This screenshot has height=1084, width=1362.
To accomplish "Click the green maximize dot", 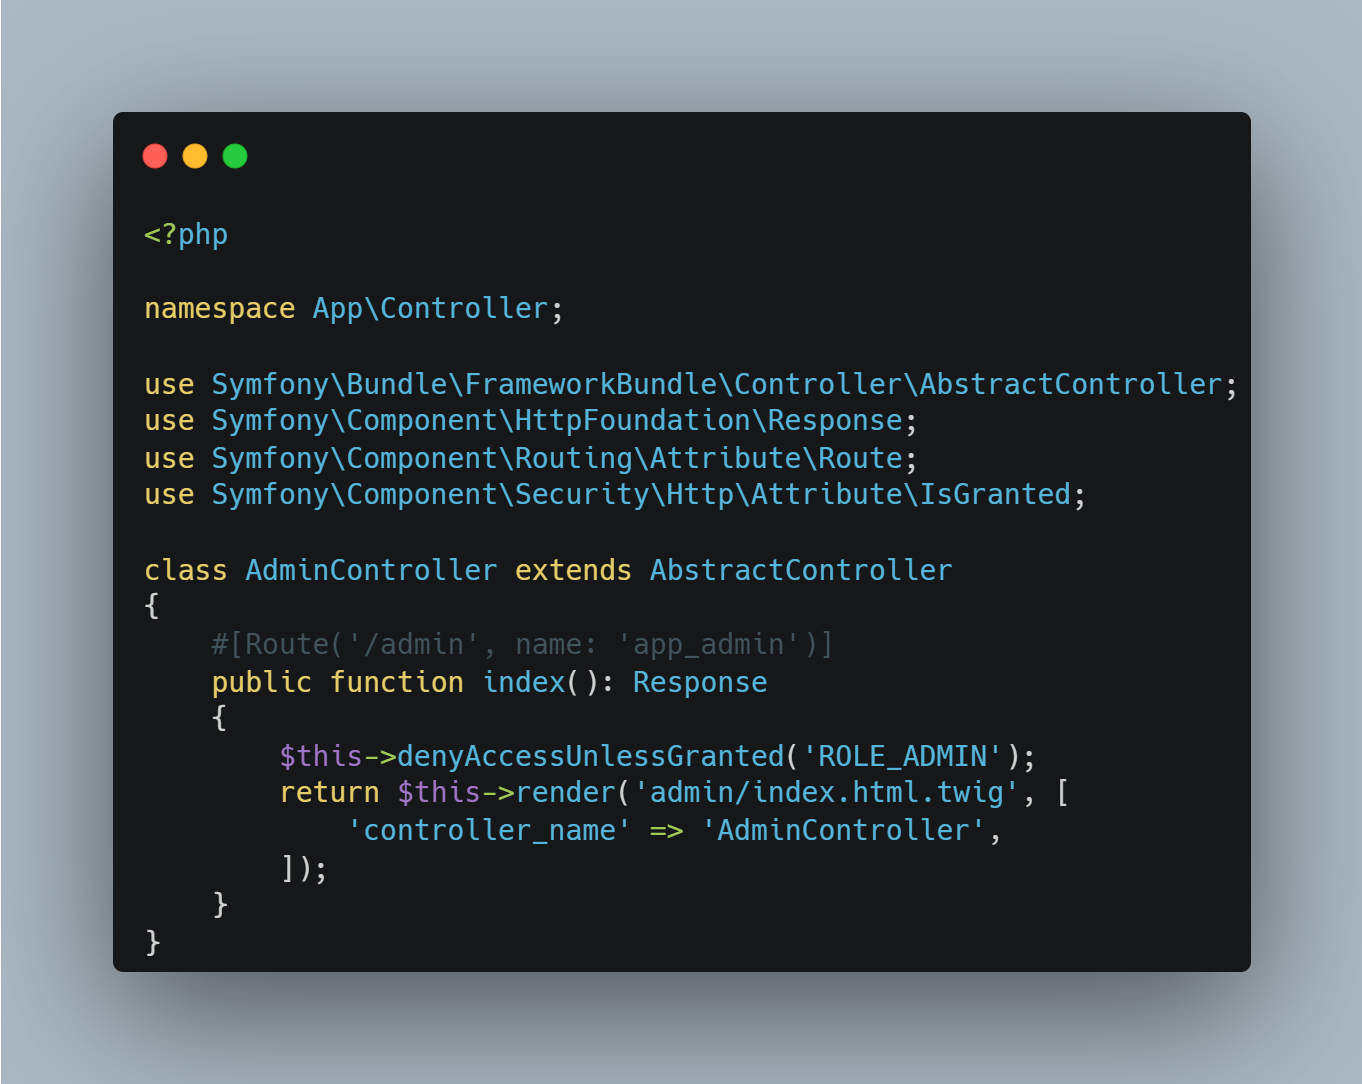I will point(235,156).
